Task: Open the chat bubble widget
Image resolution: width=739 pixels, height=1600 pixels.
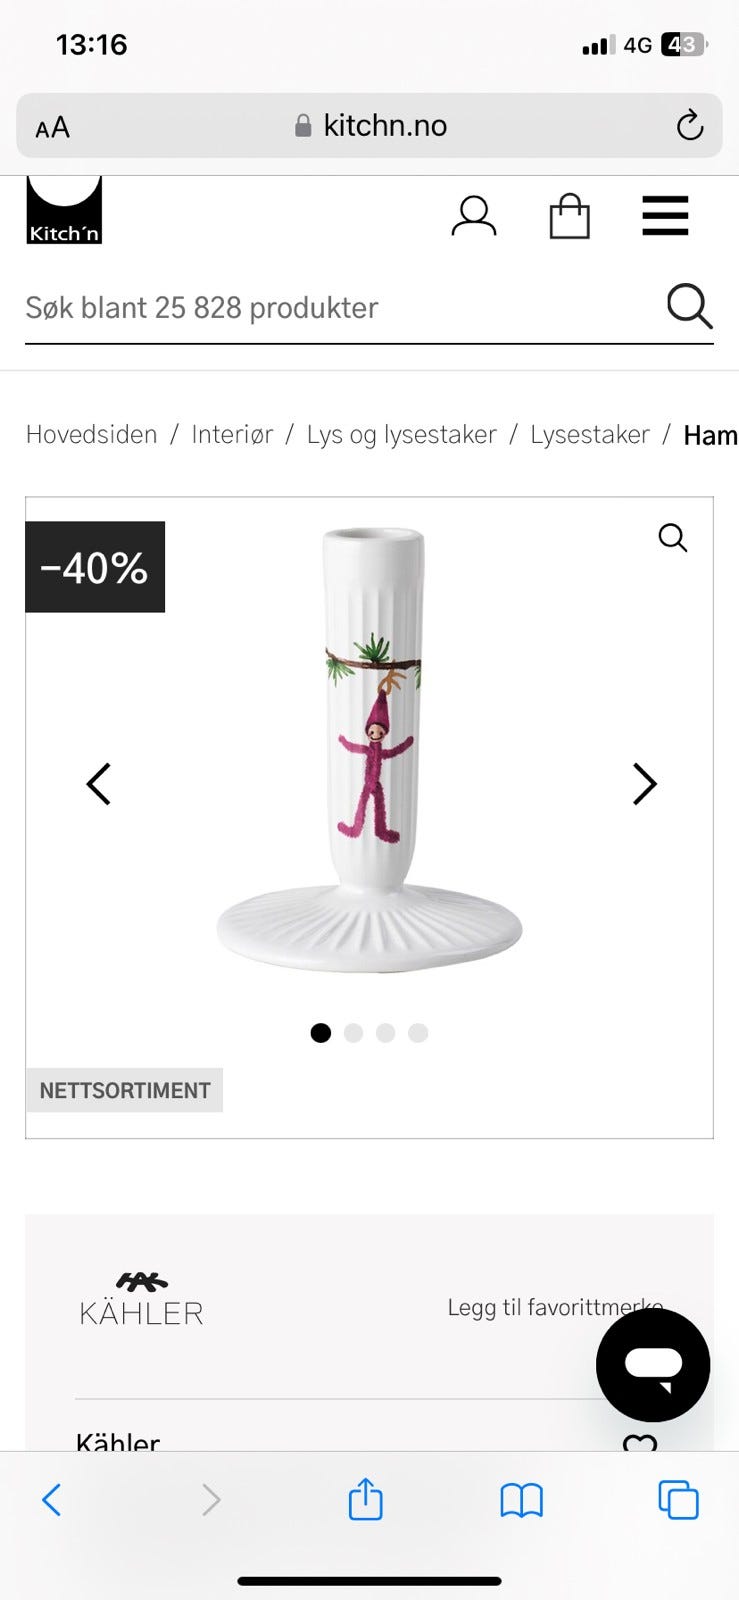Action: point(653,1365)
